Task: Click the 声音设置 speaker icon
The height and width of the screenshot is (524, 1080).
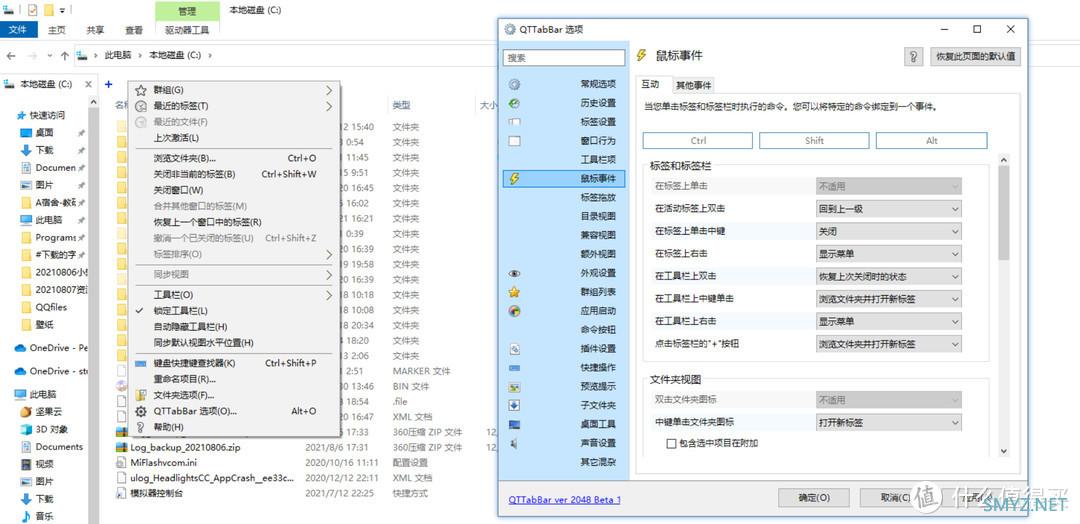Action: 514,443
